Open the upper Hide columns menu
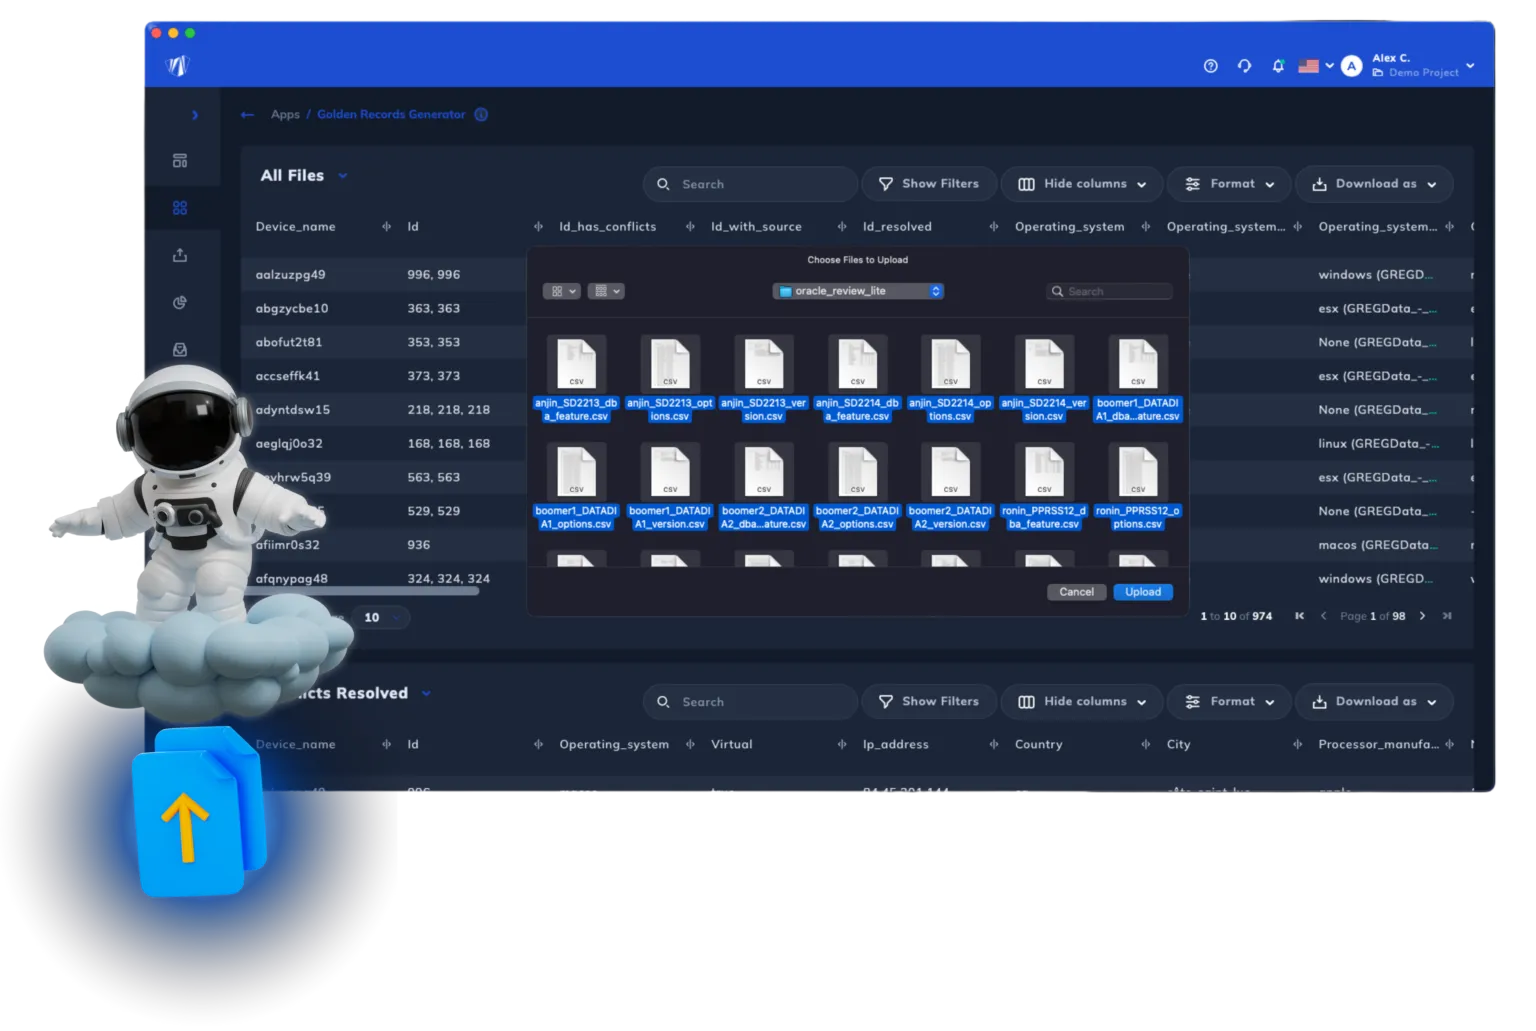Image resolution: width=1536 pixels, height=1031 pixels. point(1081,184)
